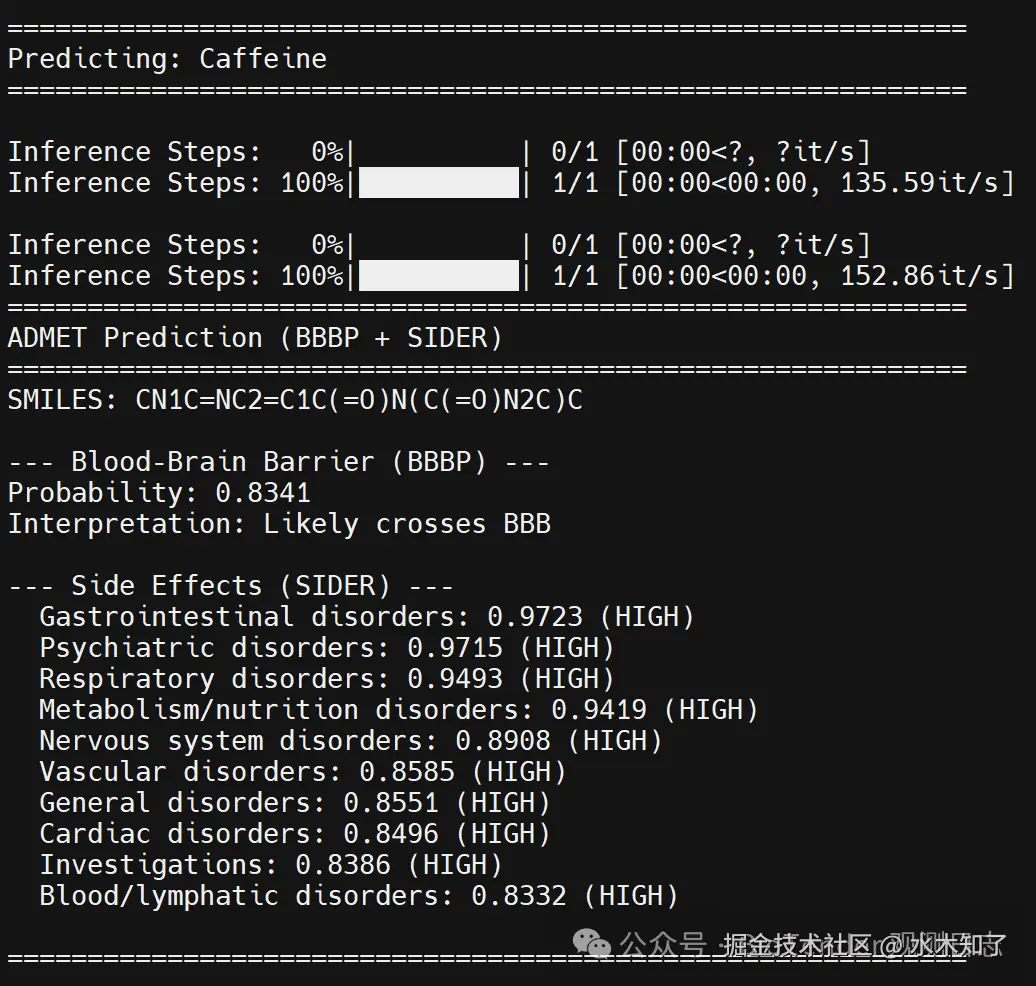
Task: Click the Cardiac disorders result line
Action: click(x=294, y=834)
